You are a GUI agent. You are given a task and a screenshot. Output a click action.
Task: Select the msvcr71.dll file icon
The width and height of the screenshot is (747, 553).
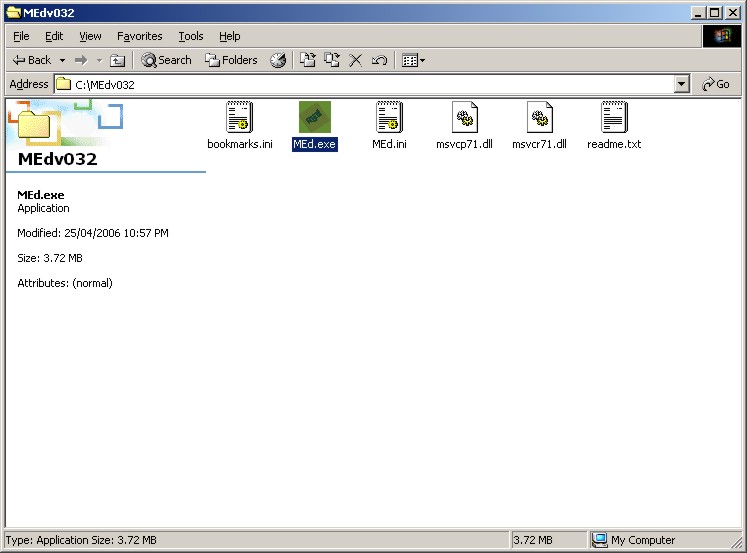click(539, 117)
